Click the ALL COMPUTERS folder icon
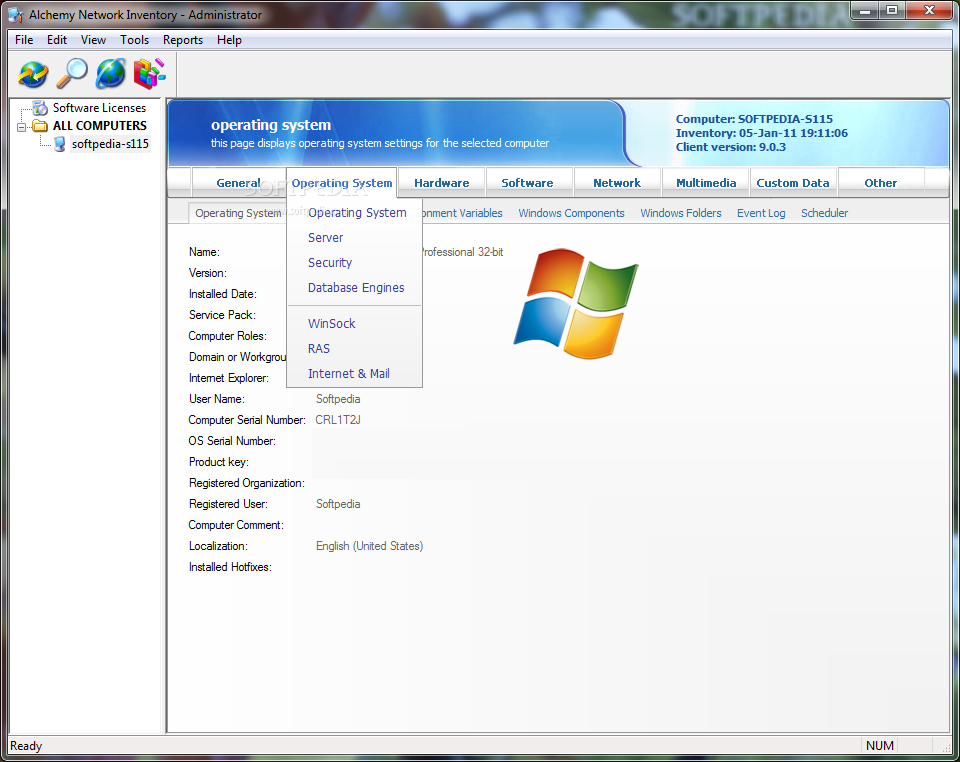 tap(40, 126)
